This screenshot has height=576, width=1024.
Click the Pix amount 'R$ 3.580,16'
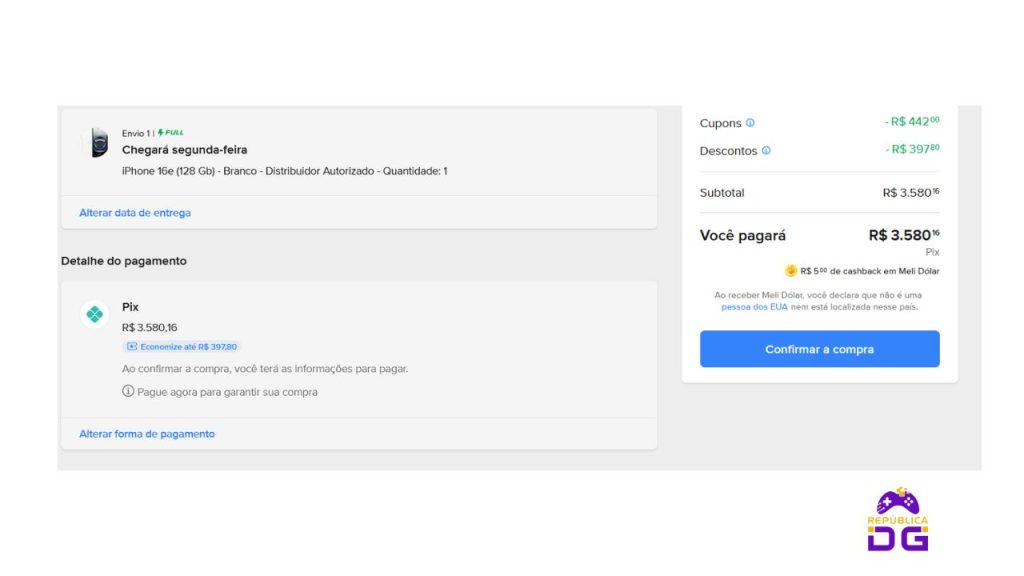tap(150, 327)
